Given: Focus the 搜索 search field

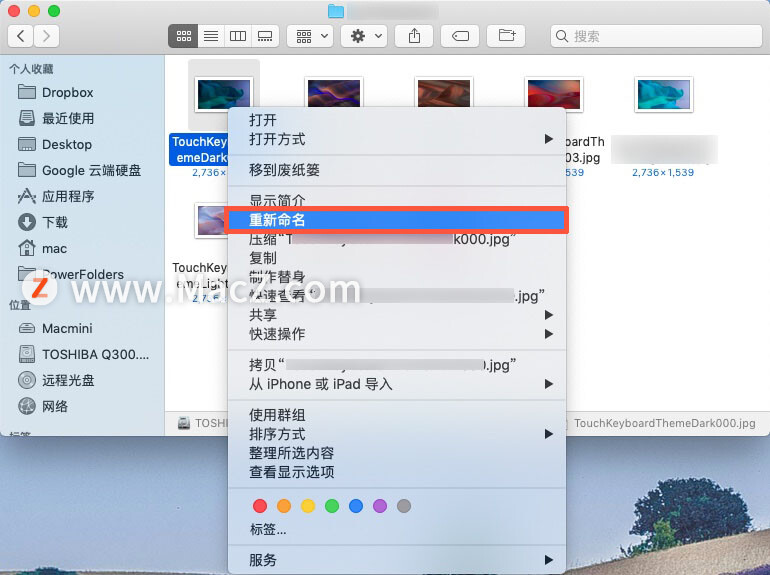Looking at the screenshot, I should (656, 36).
